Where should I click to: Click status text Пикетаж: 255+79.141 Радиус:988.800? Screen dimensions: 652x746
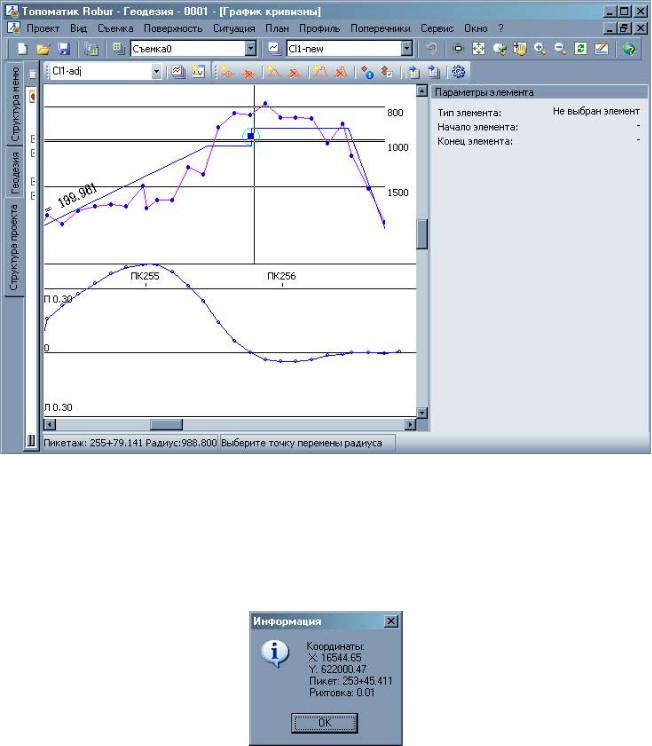click(x=130, y=443)
